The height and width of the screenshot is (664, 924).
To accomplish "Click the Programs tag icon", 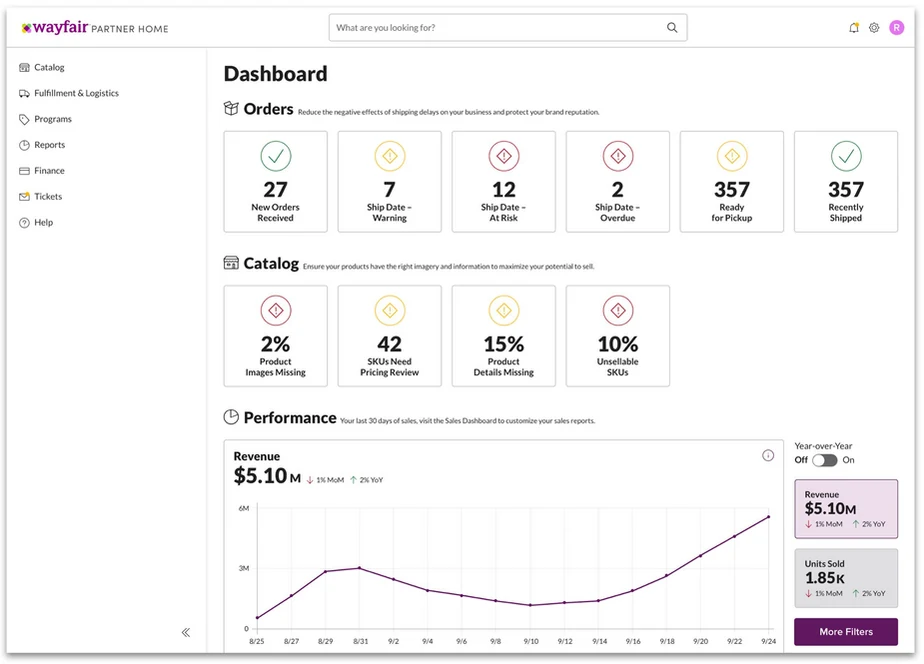I will click(24, 120).
